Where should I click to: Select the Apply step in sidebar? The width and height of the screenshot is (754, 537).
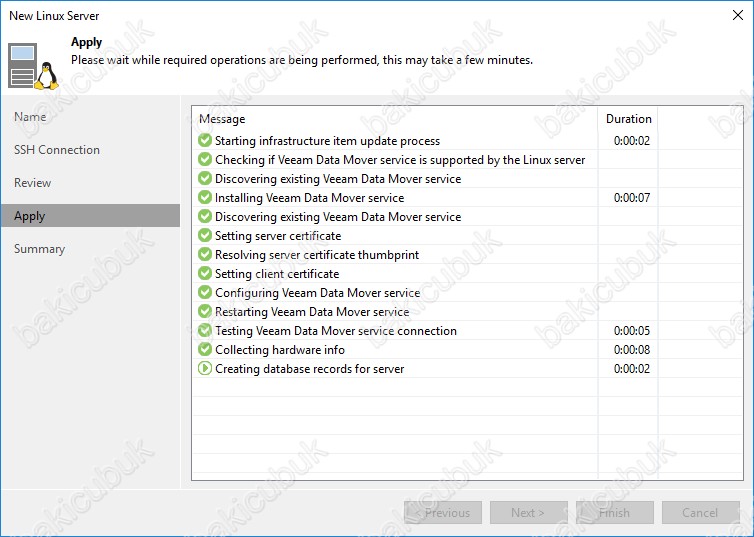coord(90,216)
